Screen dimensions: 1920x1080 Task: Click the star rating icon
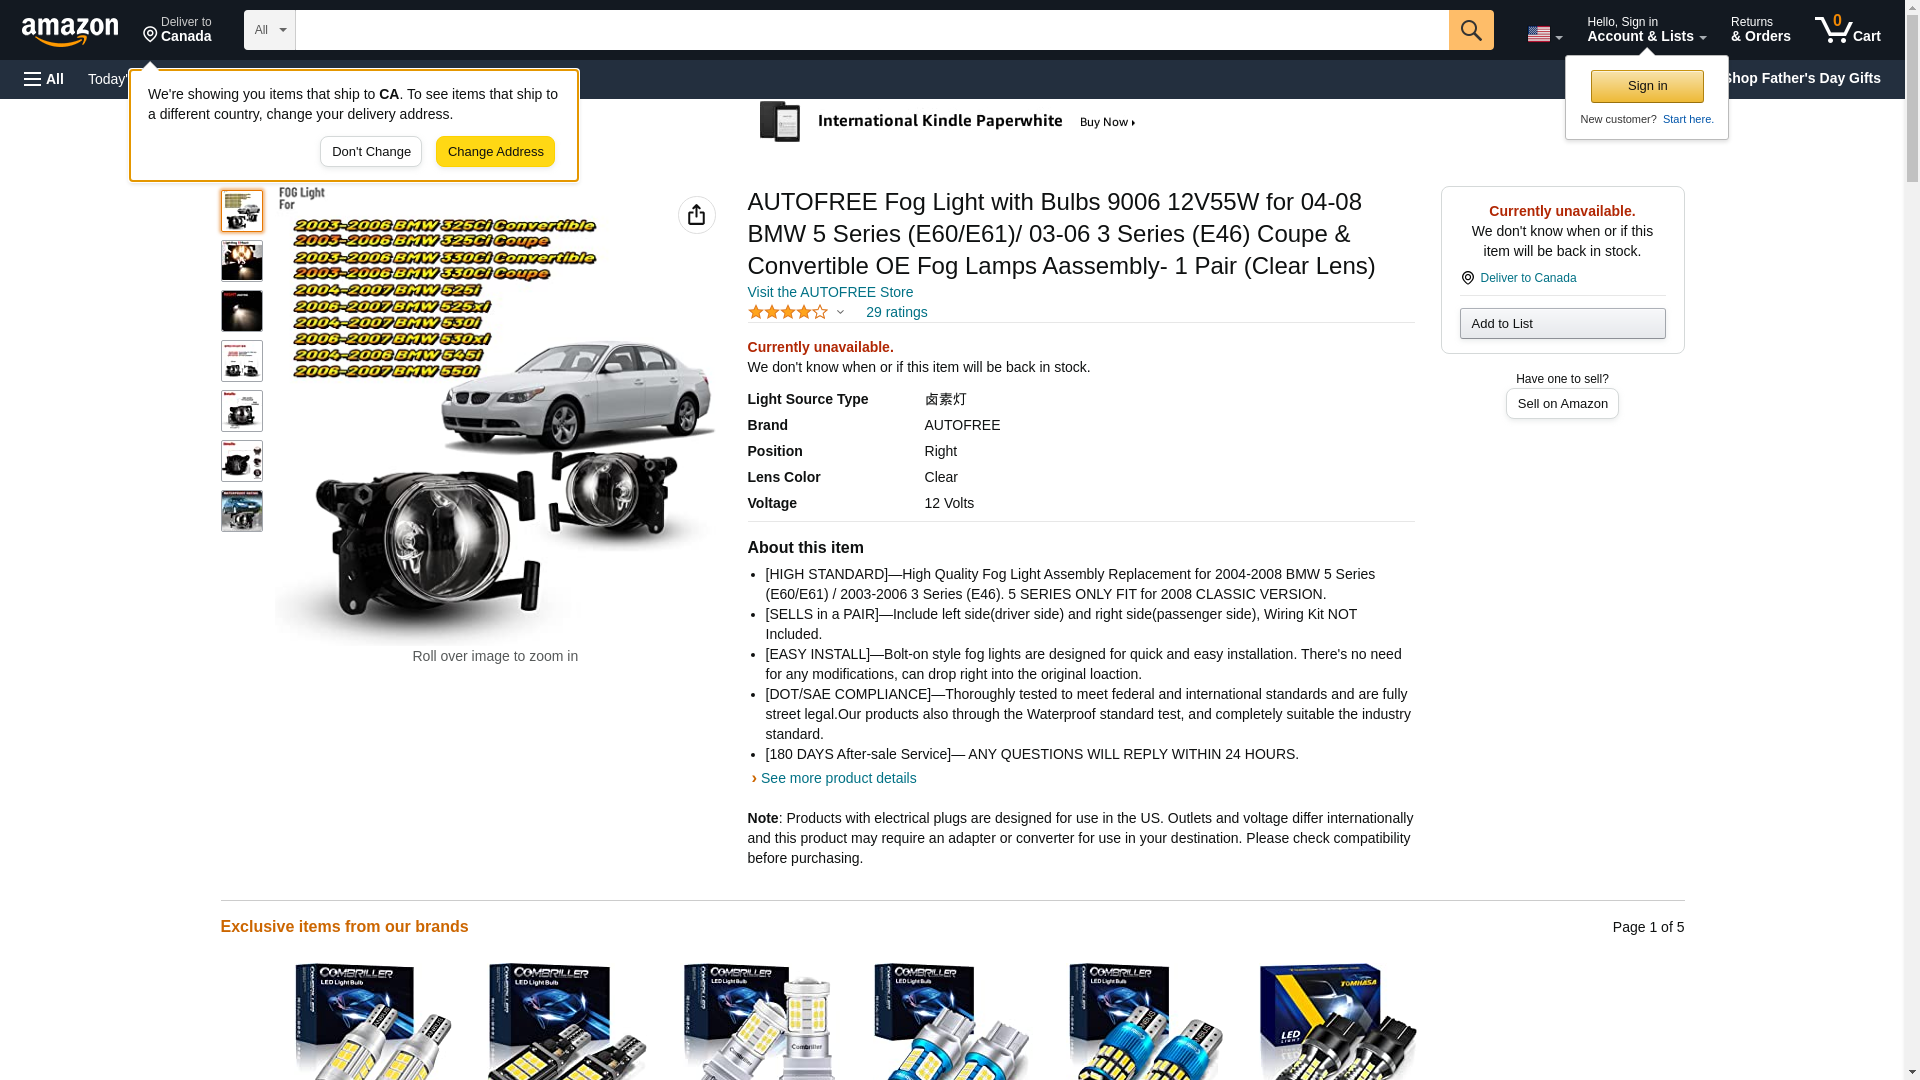coord(788,312)
